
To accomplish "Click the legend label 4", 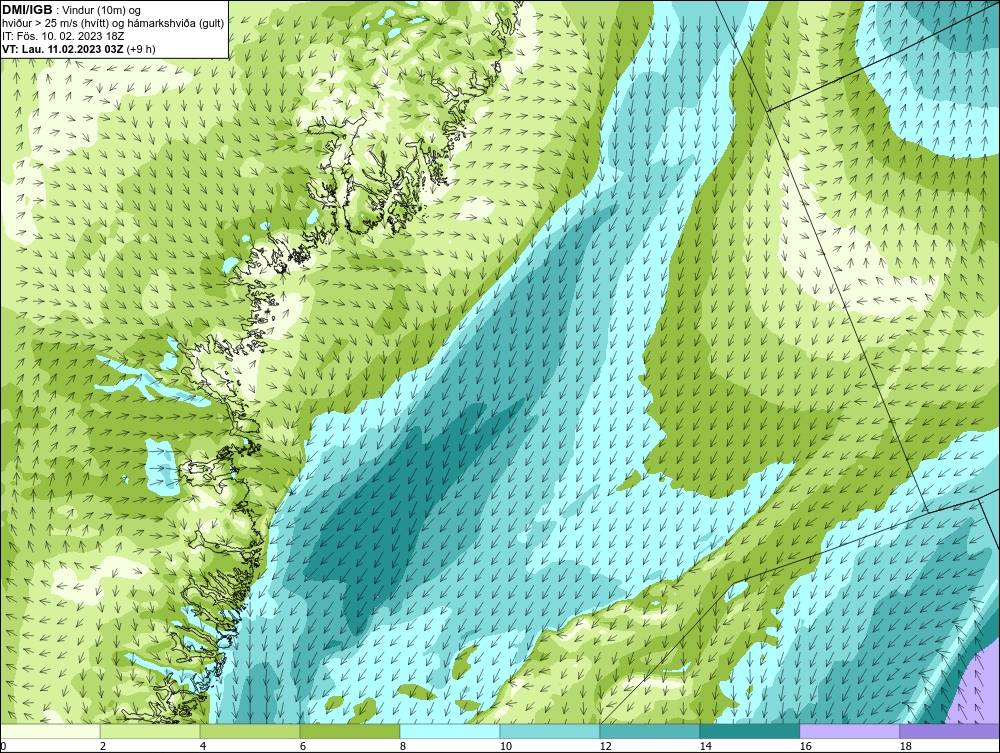I will [203, 746].
